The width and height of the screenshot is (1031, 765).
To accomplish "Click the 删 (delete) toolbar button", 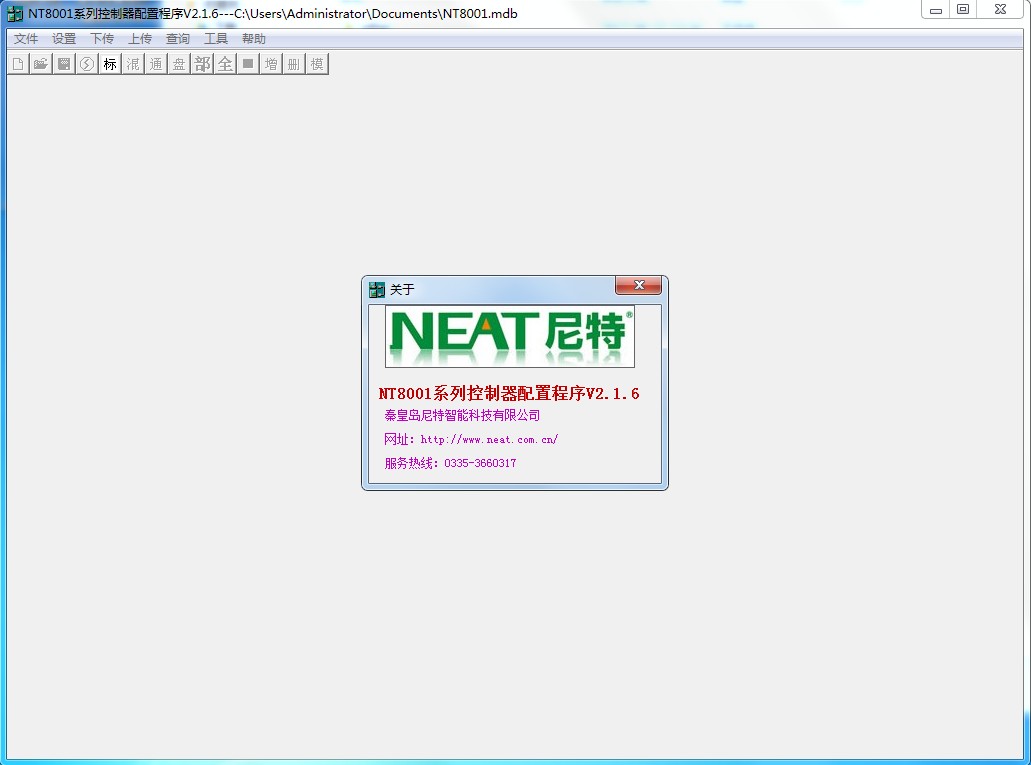I will point(292,63).
